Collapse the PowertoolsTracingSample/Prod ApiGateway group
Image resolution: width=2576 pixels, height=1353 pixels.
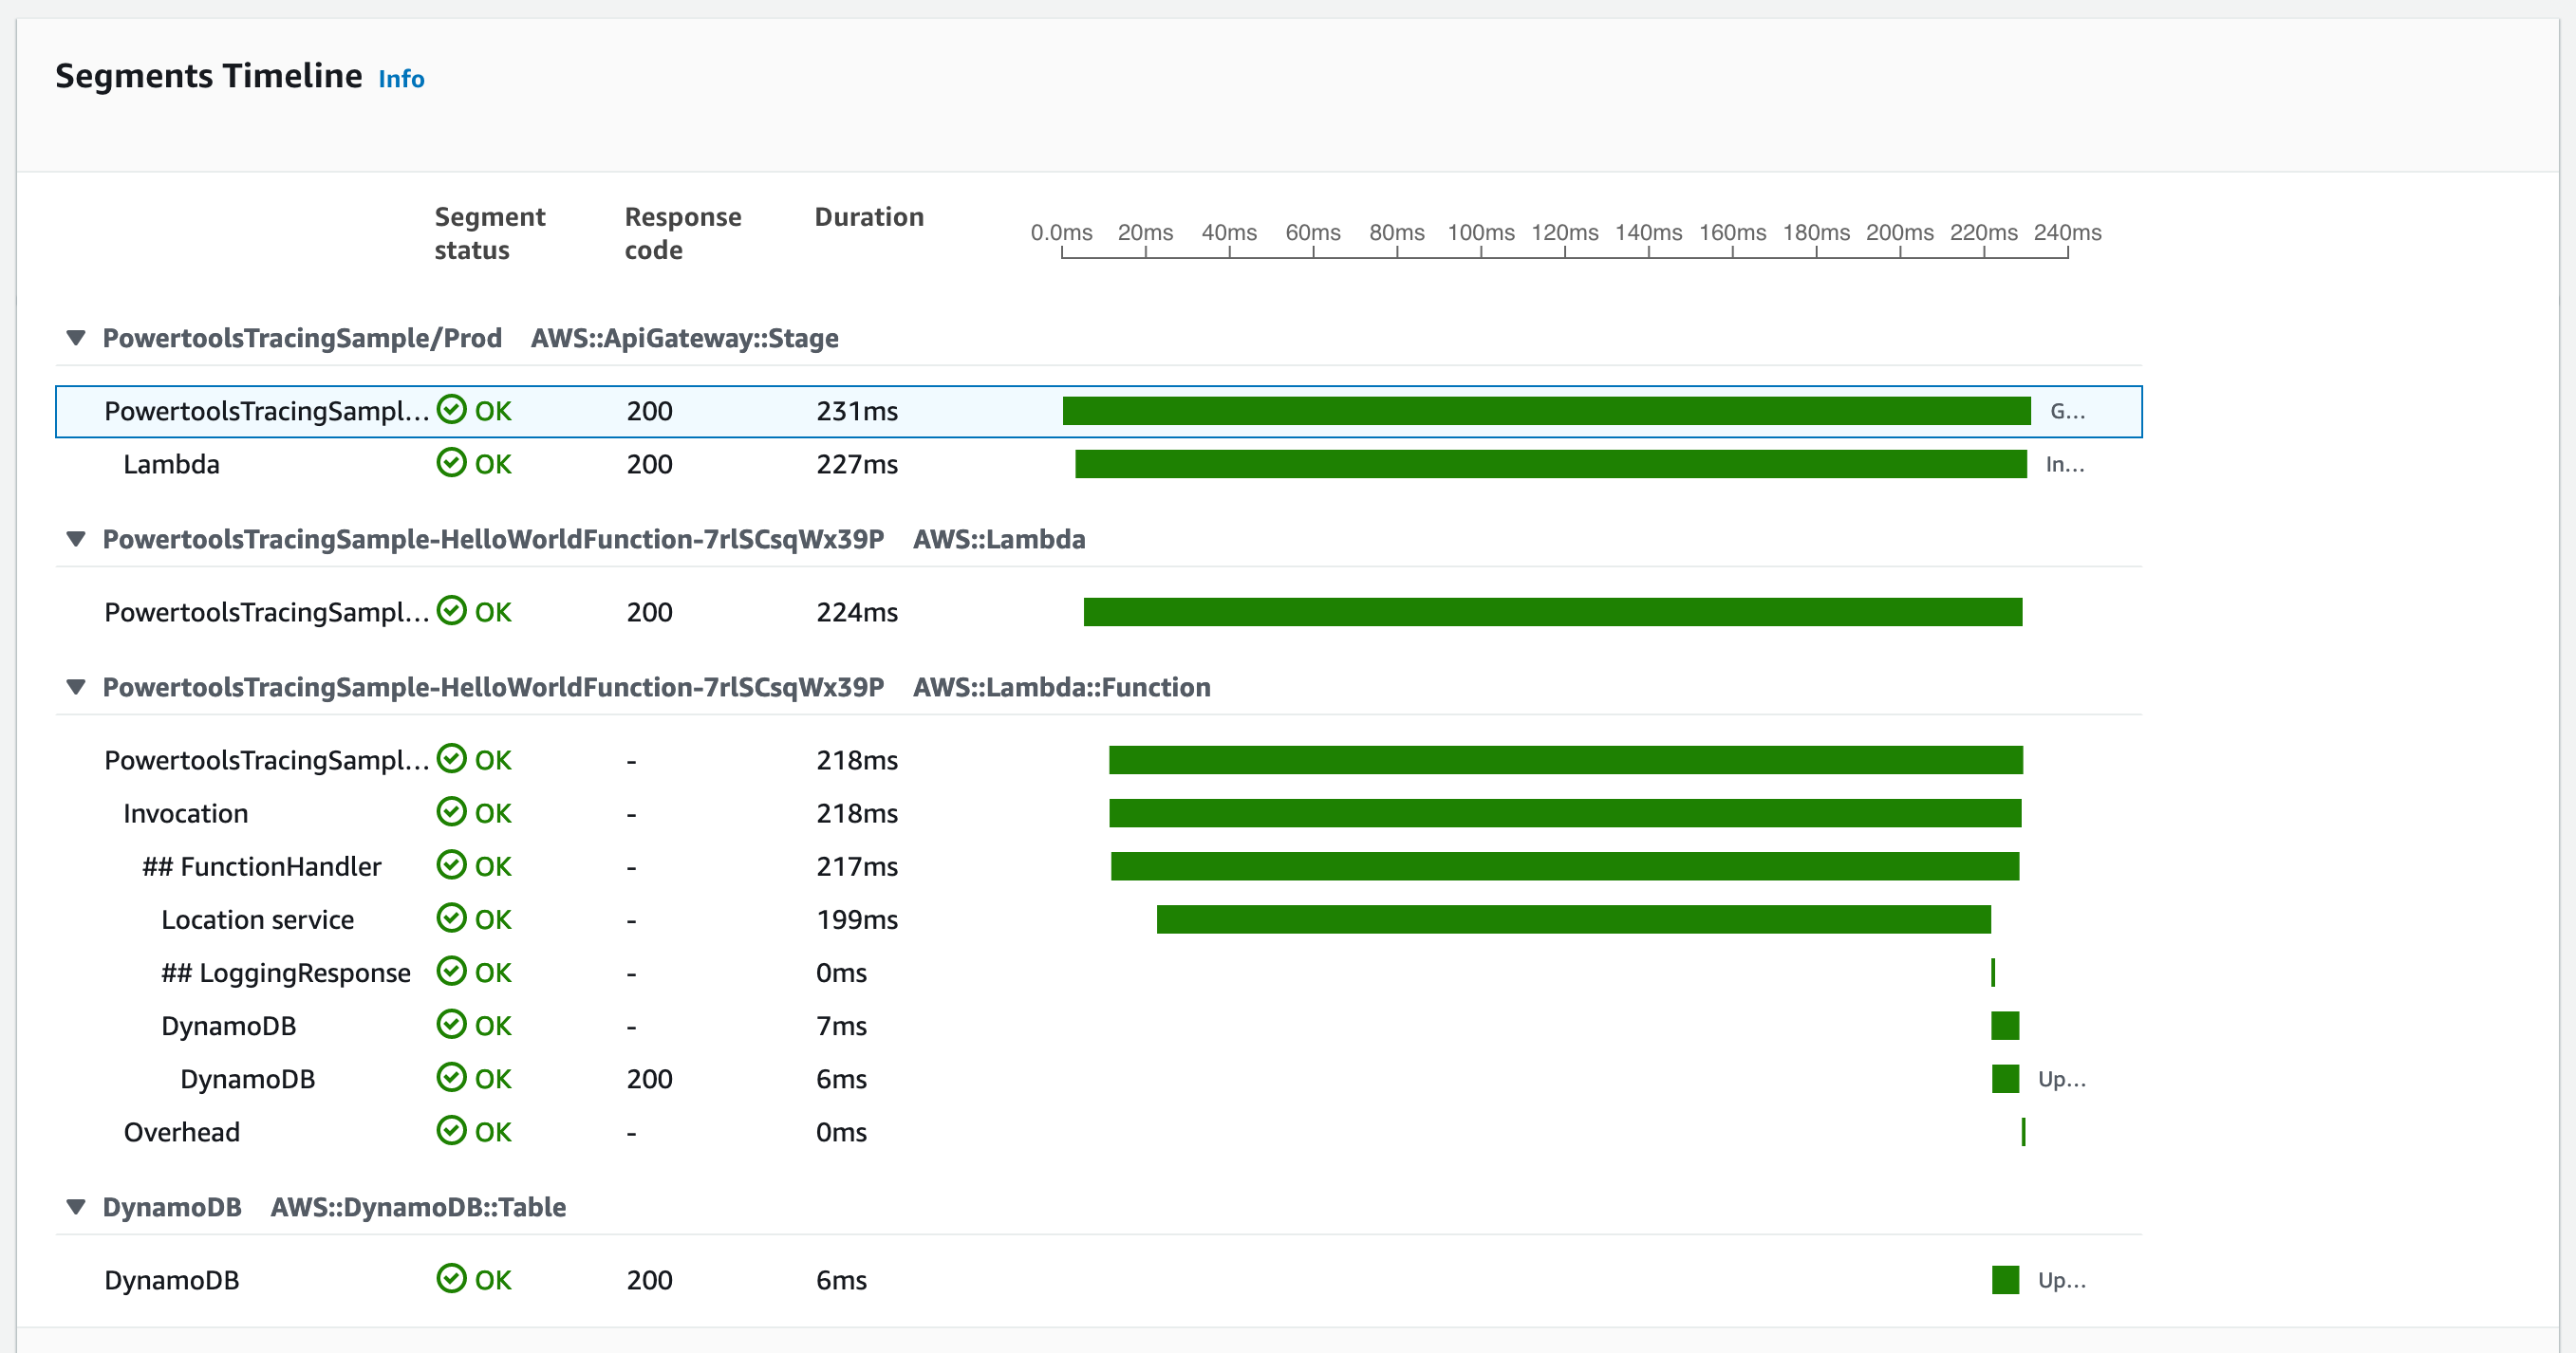point(76,338)
